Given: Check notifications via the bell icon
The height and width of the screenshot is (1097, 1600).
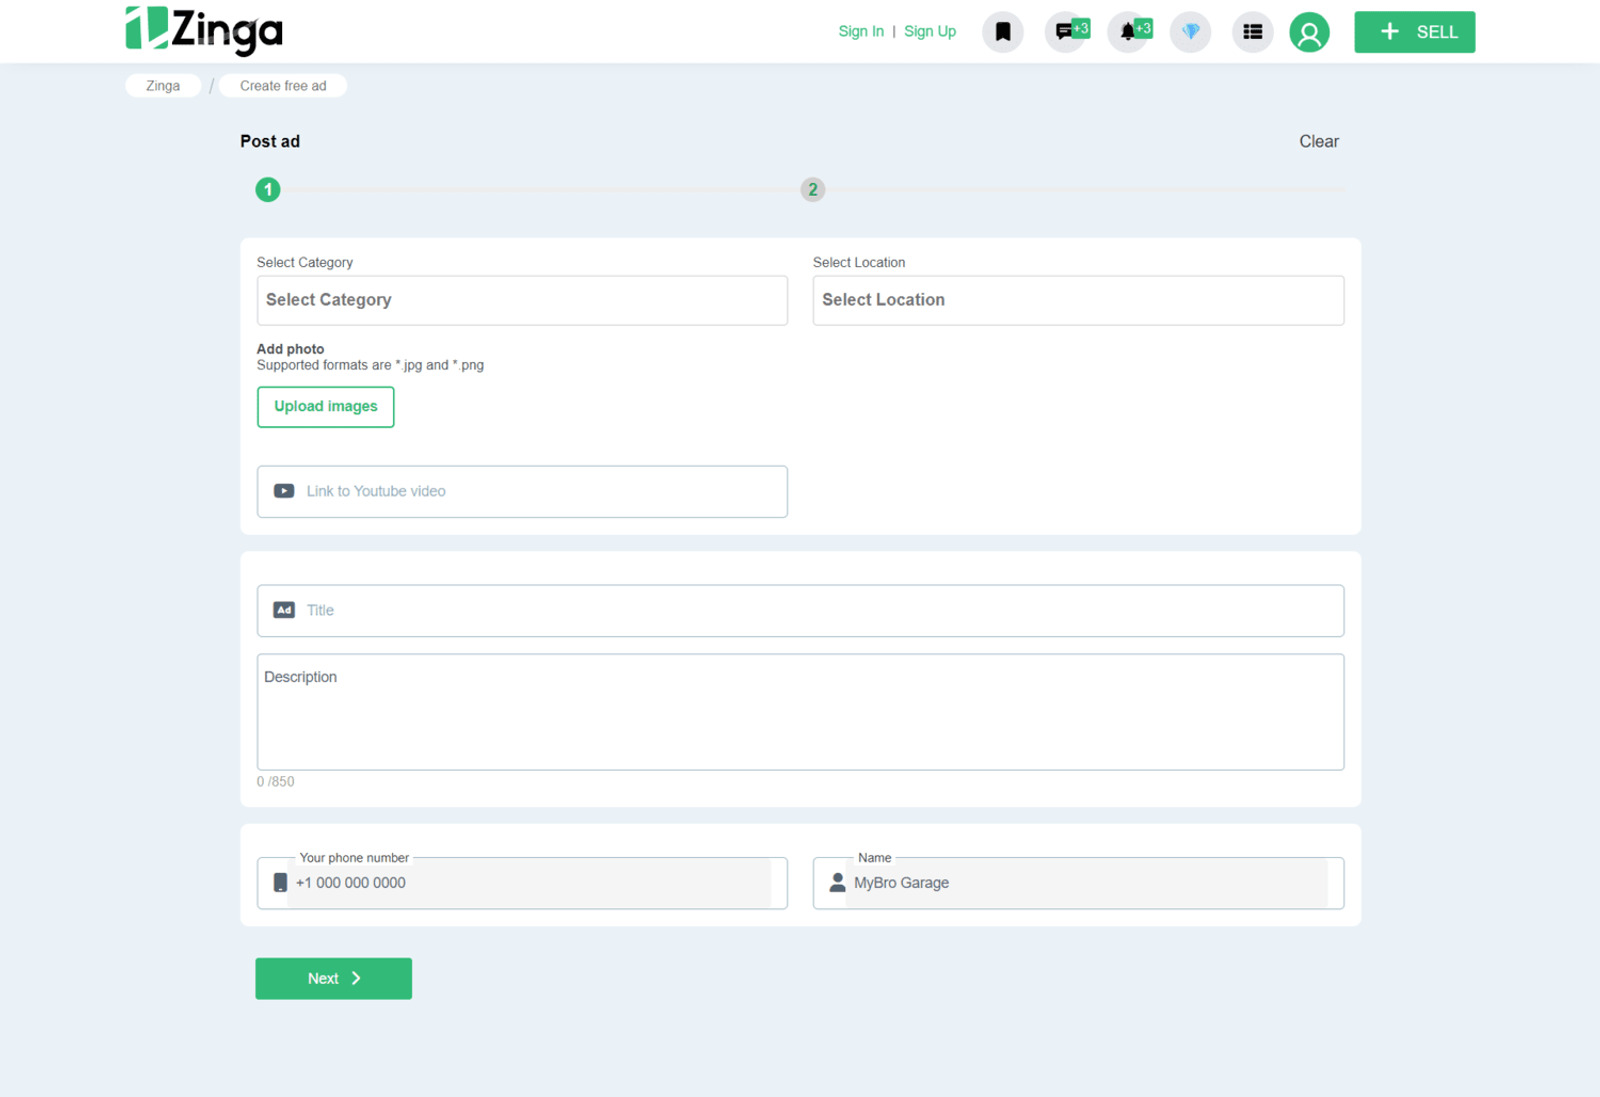Looking at the screenshot, I should pyautogui.click(x=1128, y=31).
